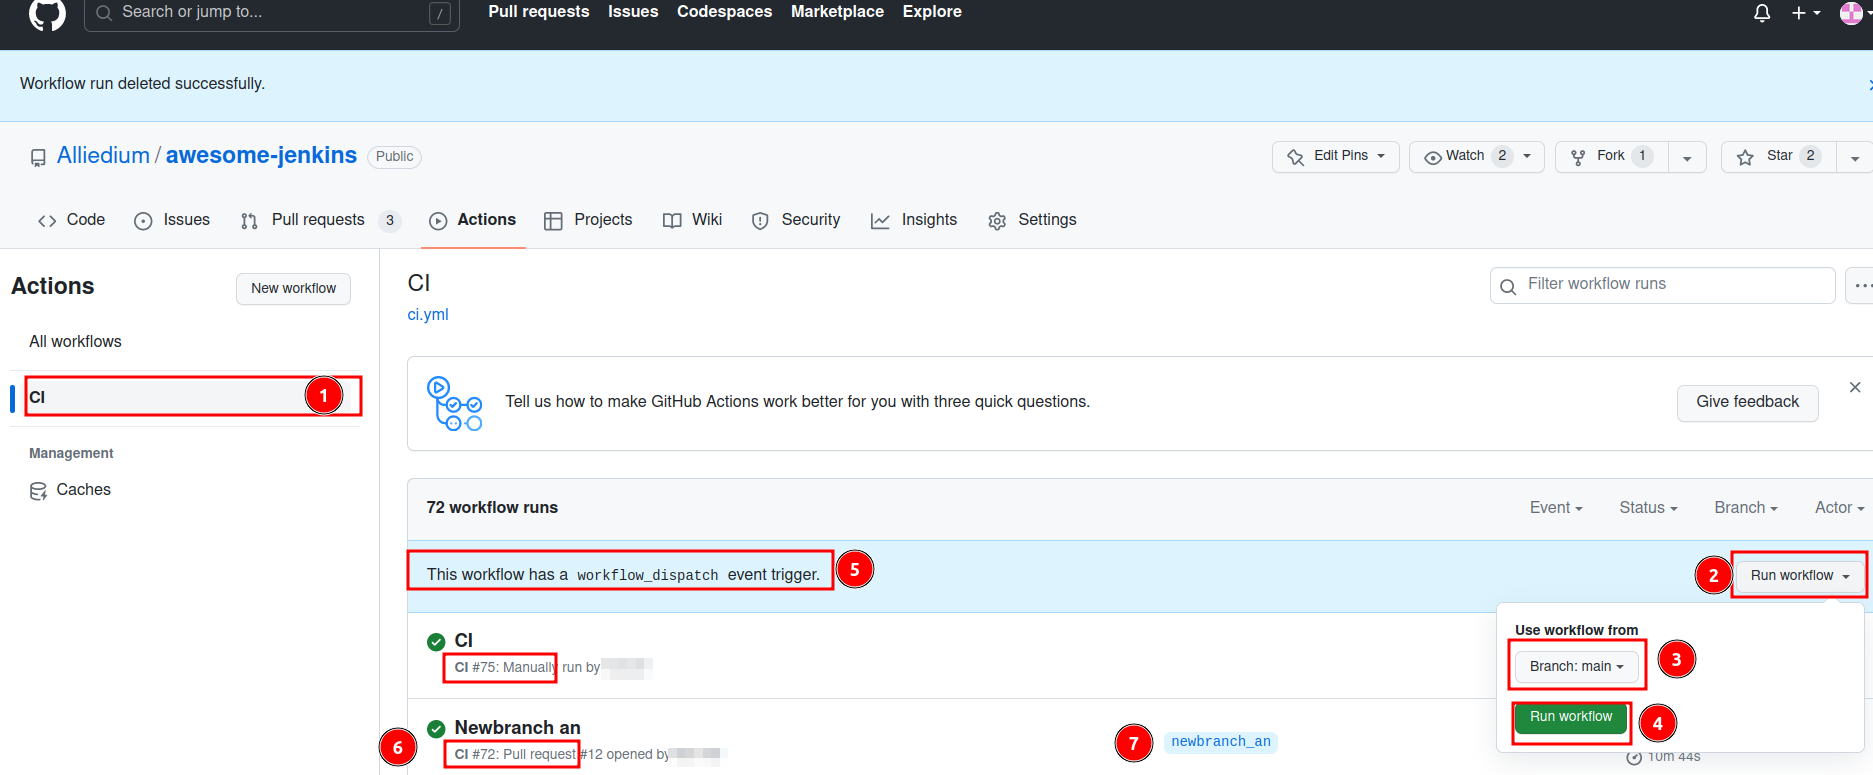Open the awesome-jenkins repository link
Viewport: 1873px width, 775px height.
point(261,156)
